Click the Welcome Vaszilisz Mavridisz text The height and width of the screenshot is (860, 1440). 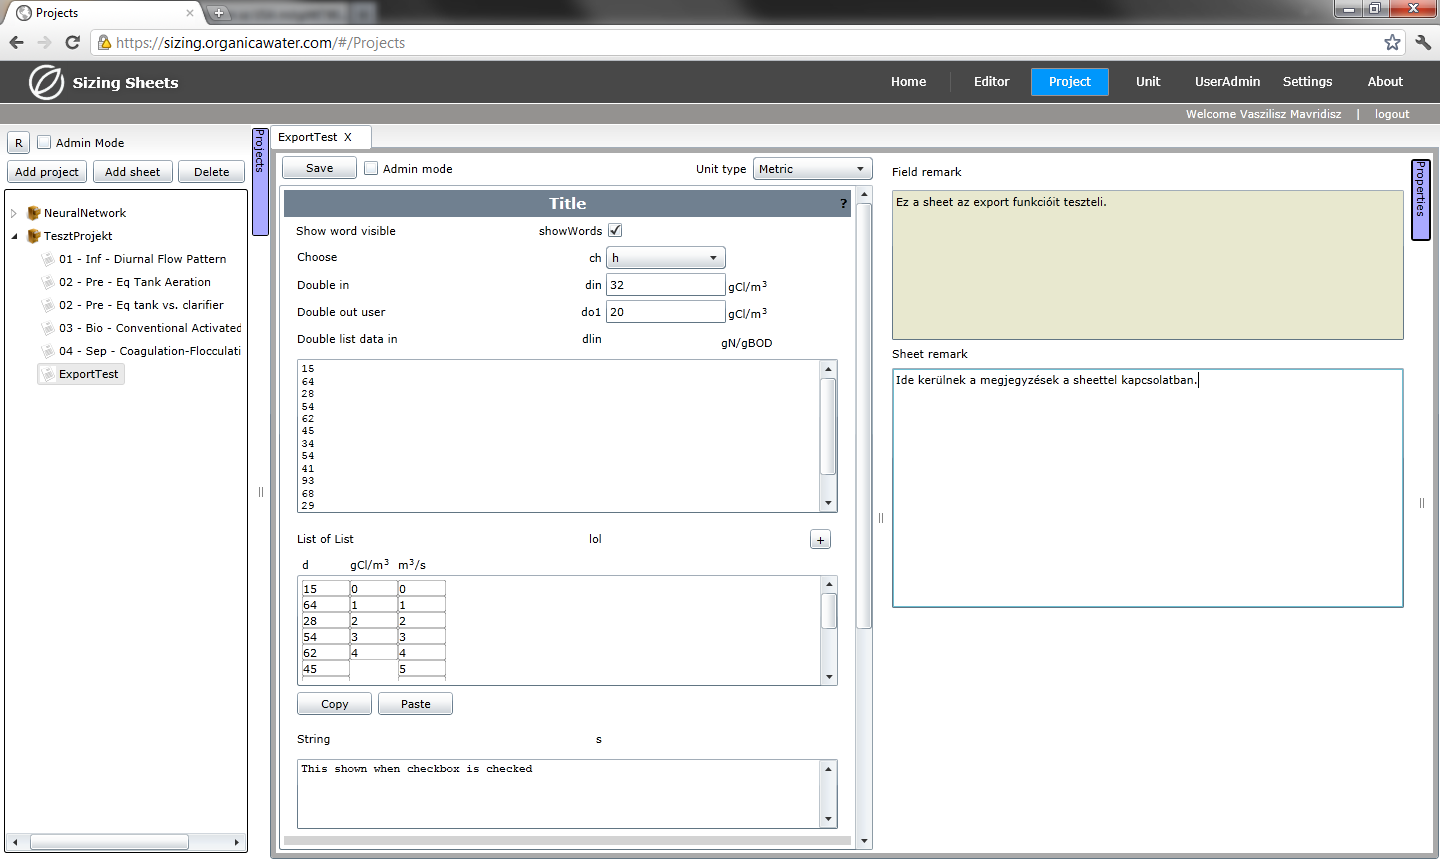point(1263,114)
